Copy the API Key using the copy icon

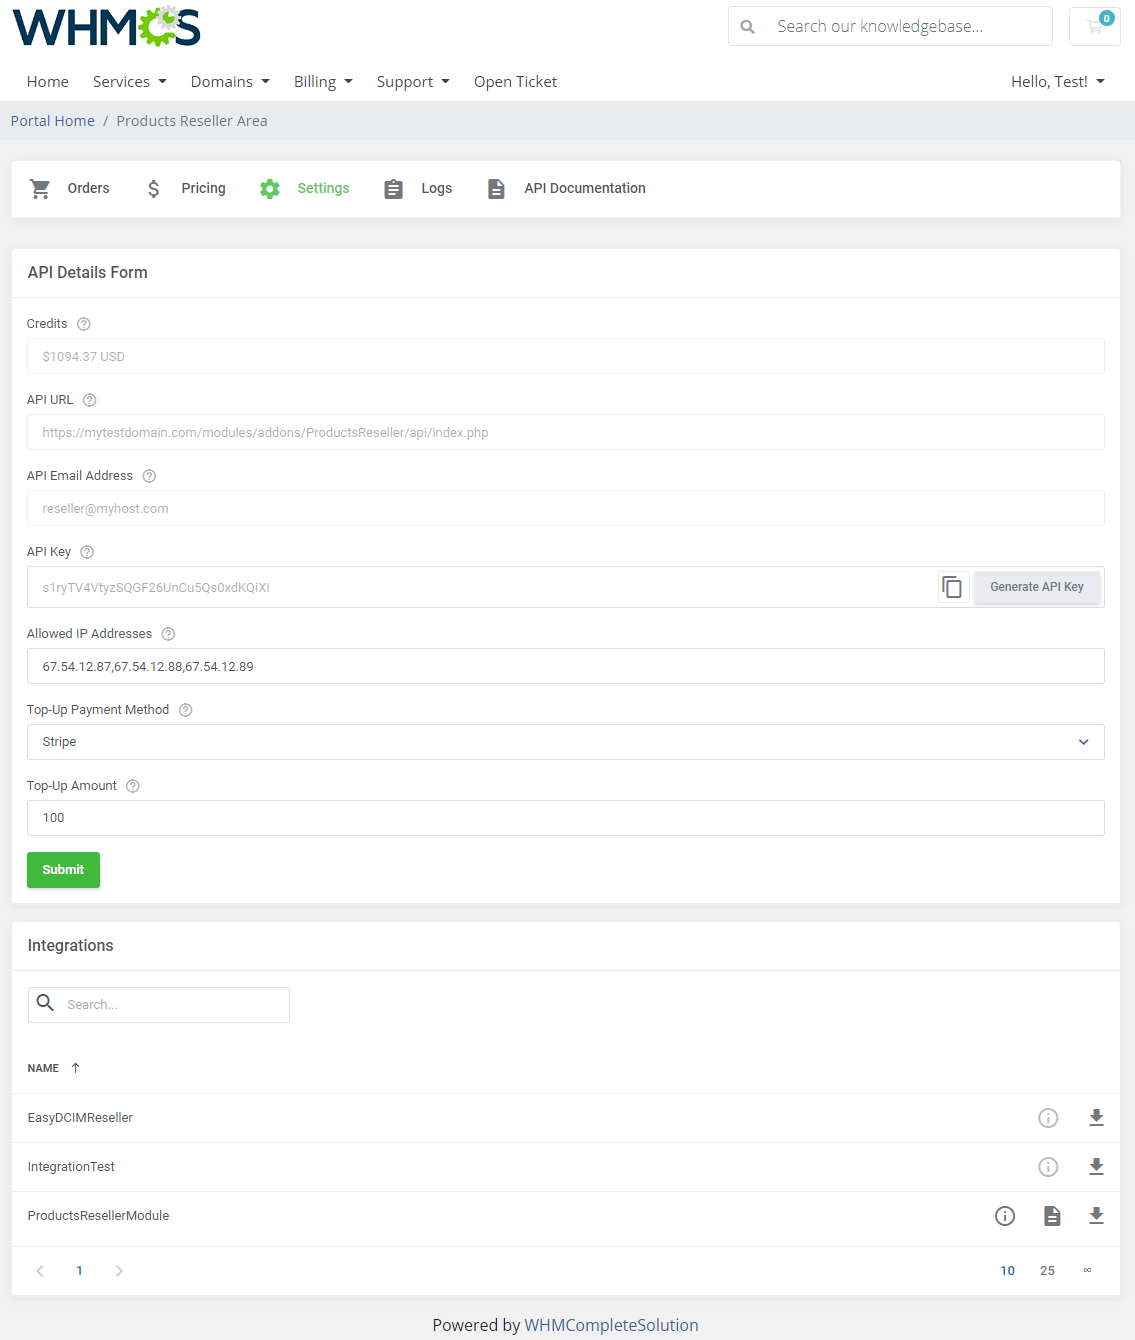[x=951, y=587]
